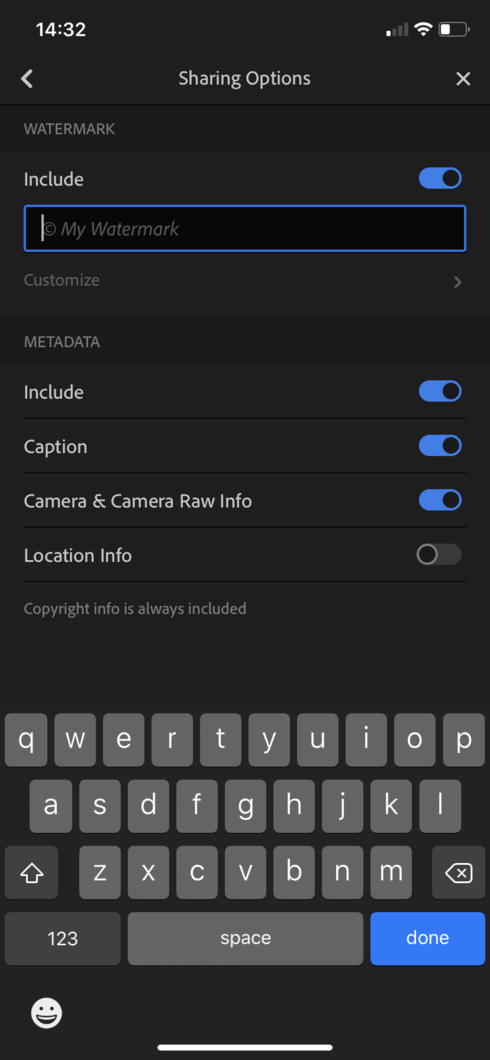Tap the done key

click(x=428, y=938)
